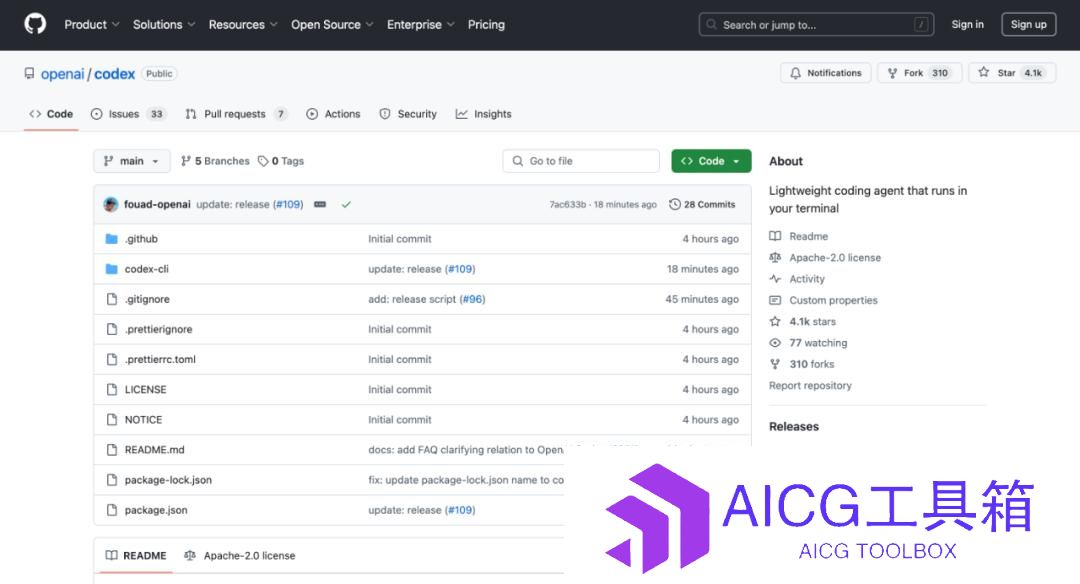View the 77 watching link
This screenshot has width=1080, height=584.
coord(809,343)
